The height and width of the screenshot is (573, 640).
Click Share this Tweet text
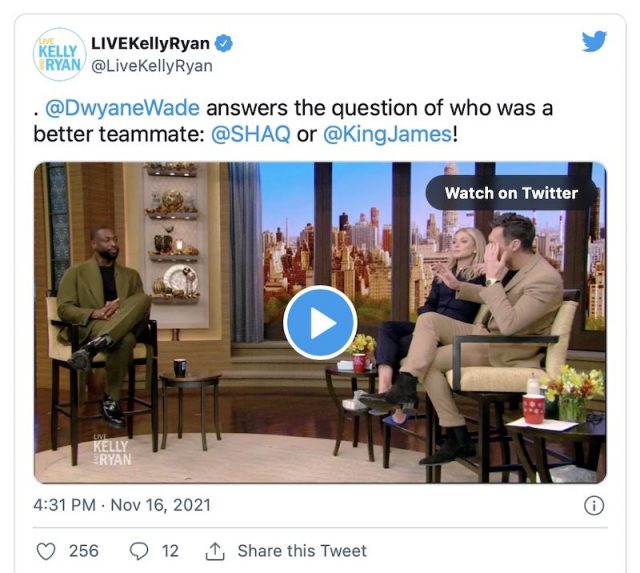[x=302, y=551]
